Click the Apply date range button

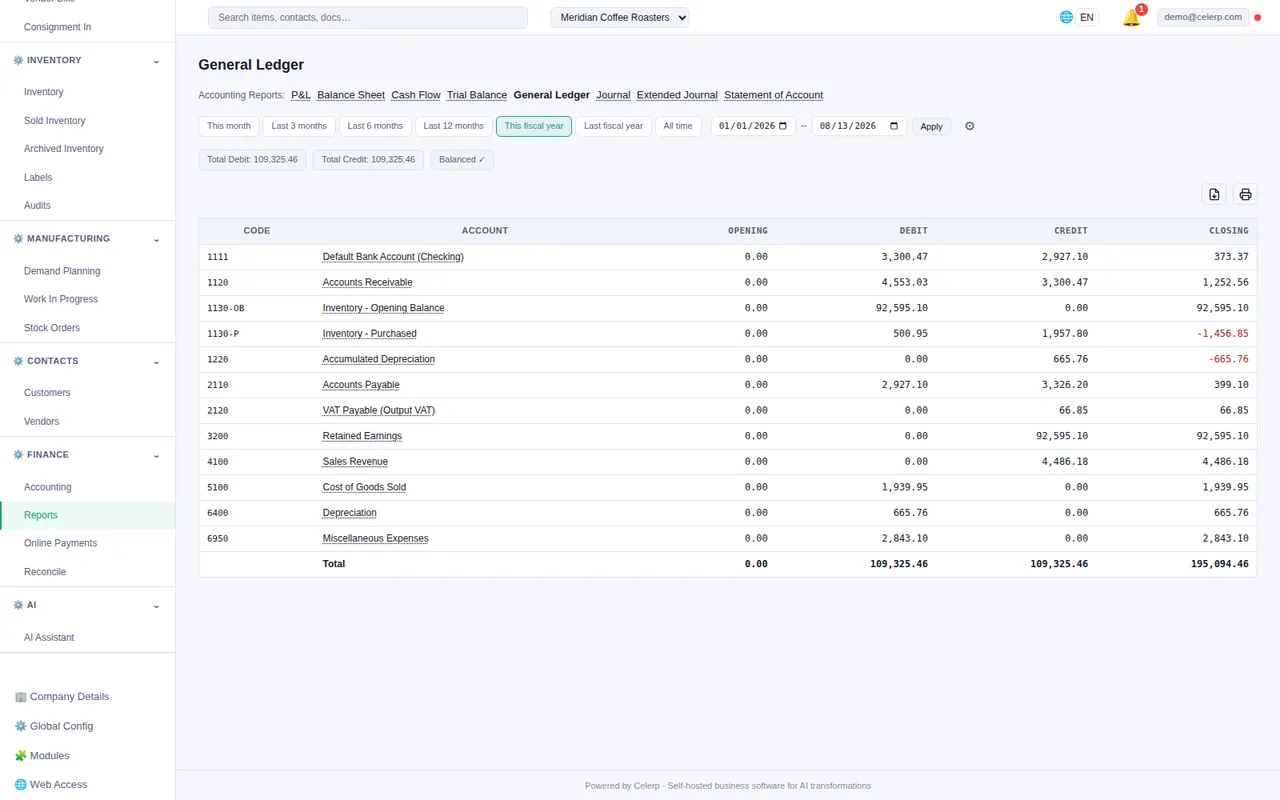(x=931, y=126)
